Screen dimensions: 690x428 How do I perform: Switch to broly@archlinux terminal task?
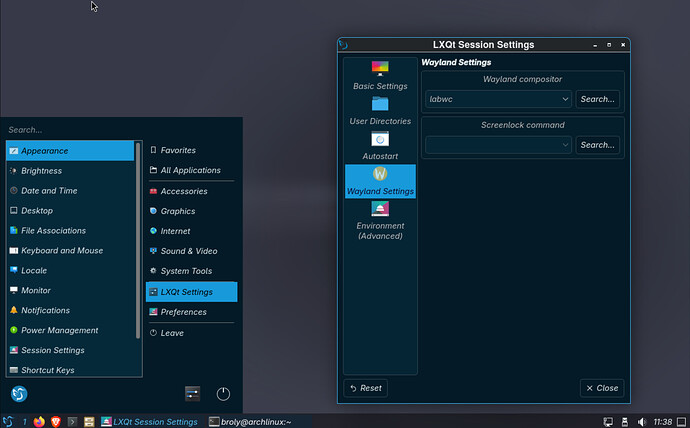(250, 422)
